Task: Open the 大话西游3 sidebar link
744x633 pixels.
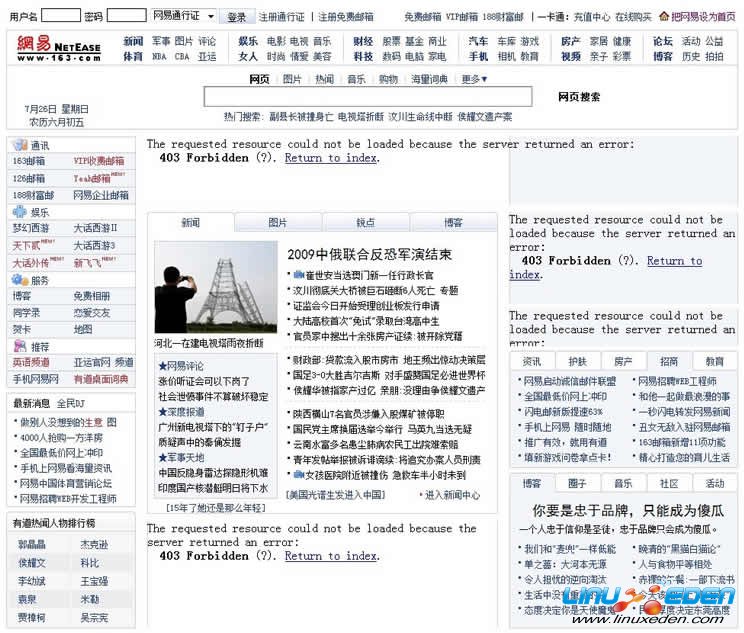Action: (x=94, y=246)
